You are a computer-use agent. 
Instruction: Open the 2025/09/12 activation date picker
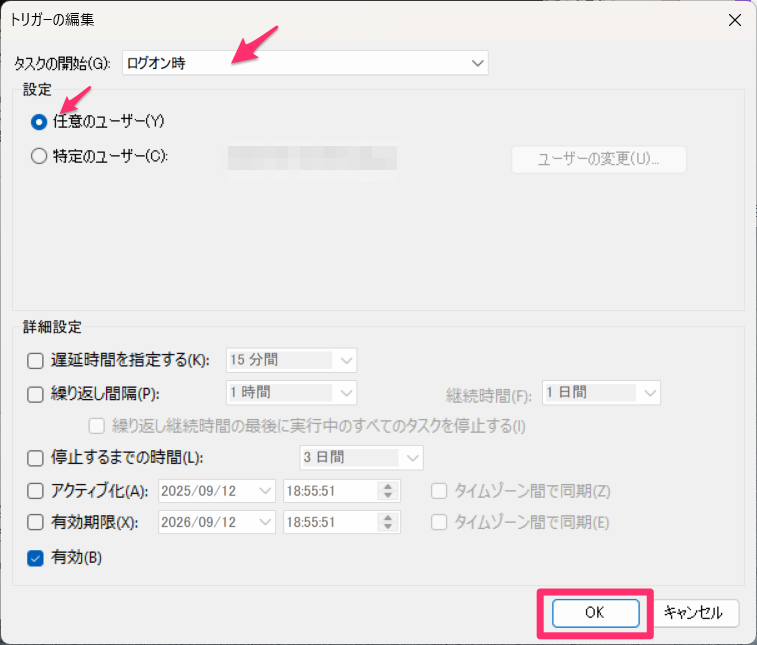265,490
